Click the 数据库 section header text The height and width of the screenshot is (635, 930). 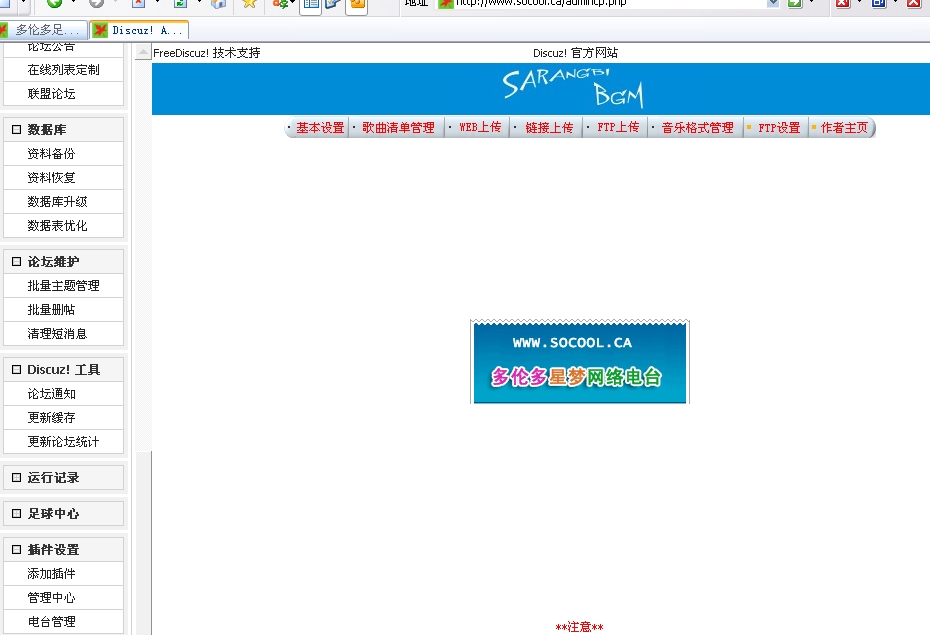tap(47, 129)
